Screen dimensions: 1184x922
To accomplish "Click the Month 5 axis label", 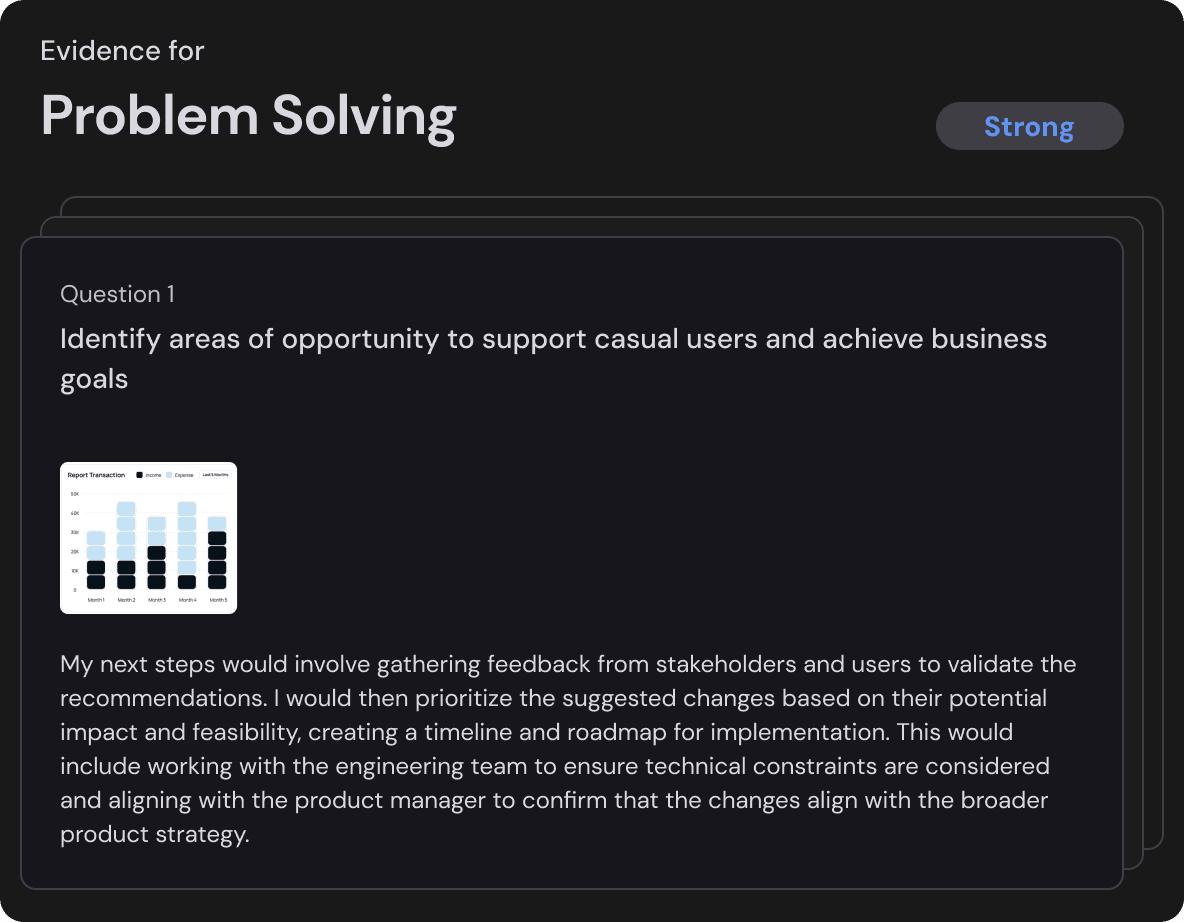I will click(218, 600).
